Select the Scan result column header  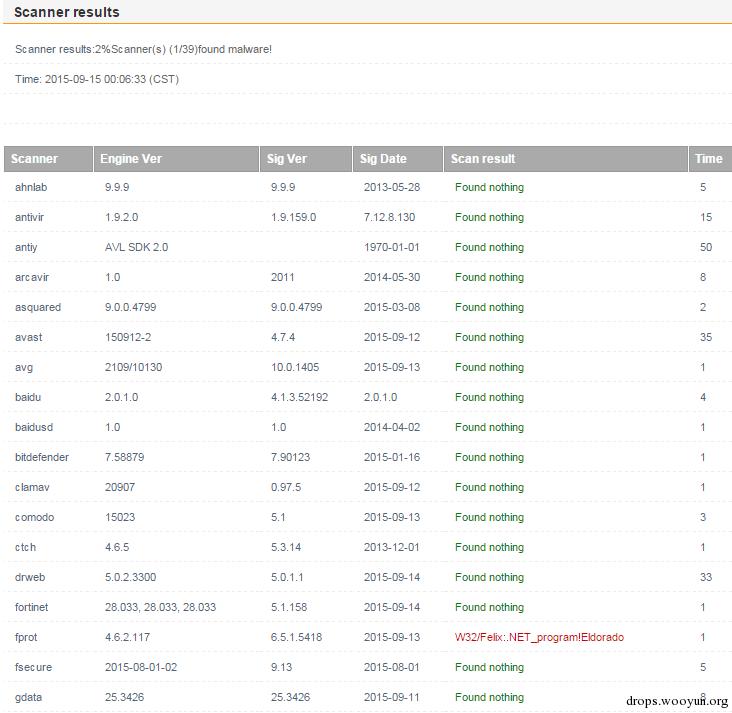[483, 158]
